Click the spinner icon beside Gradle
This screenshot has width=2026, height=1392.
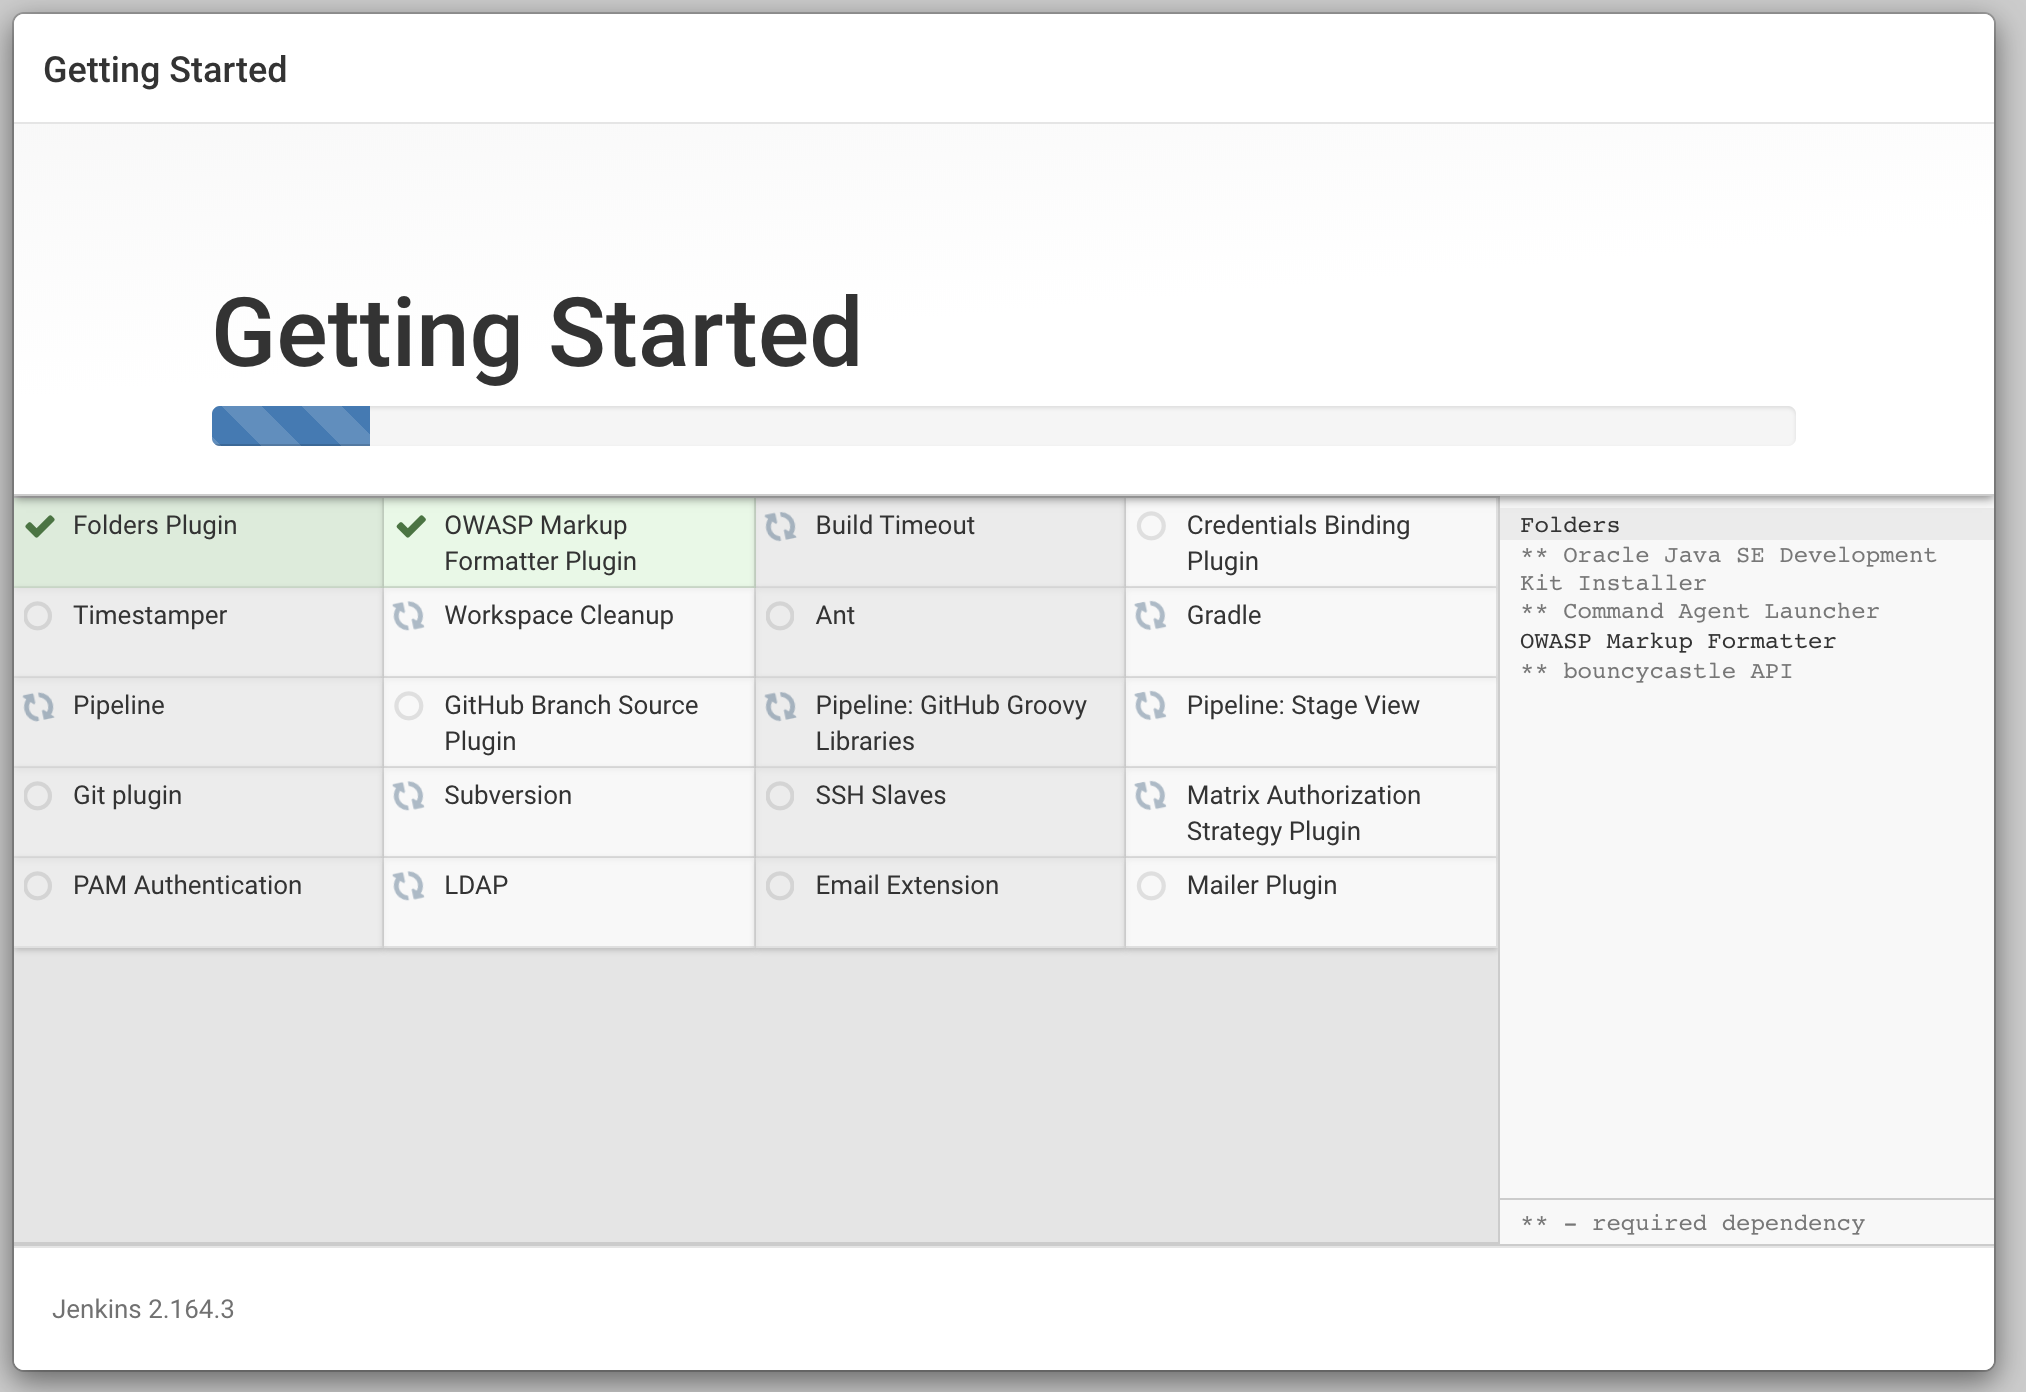(x=1151, y=616)
